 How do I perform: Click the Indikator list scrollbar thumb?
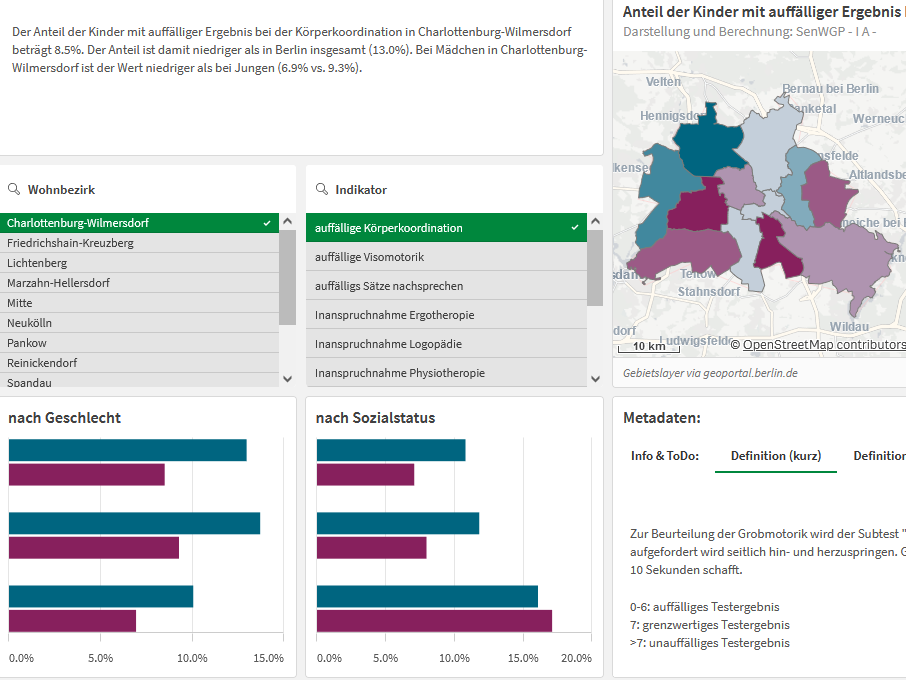point(595,267)
